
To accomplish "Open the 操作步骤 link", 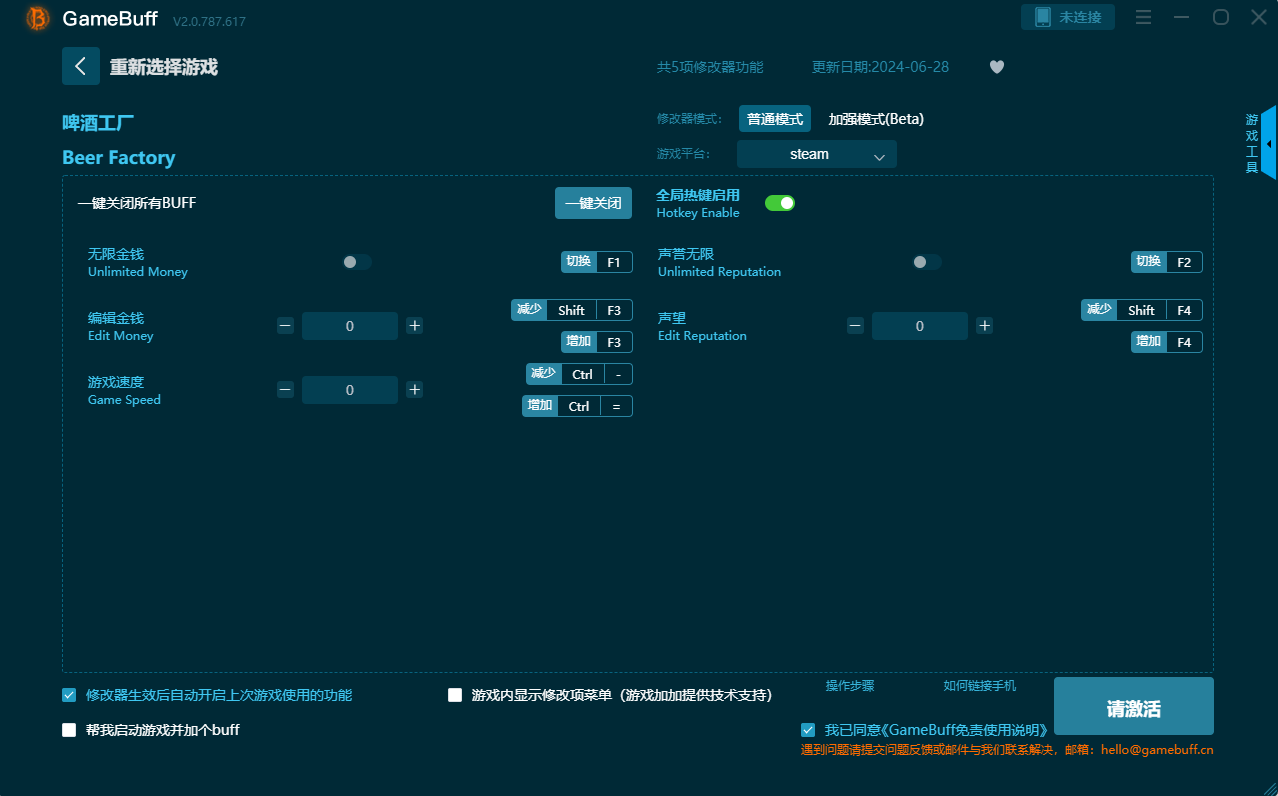I will point(850,686).
